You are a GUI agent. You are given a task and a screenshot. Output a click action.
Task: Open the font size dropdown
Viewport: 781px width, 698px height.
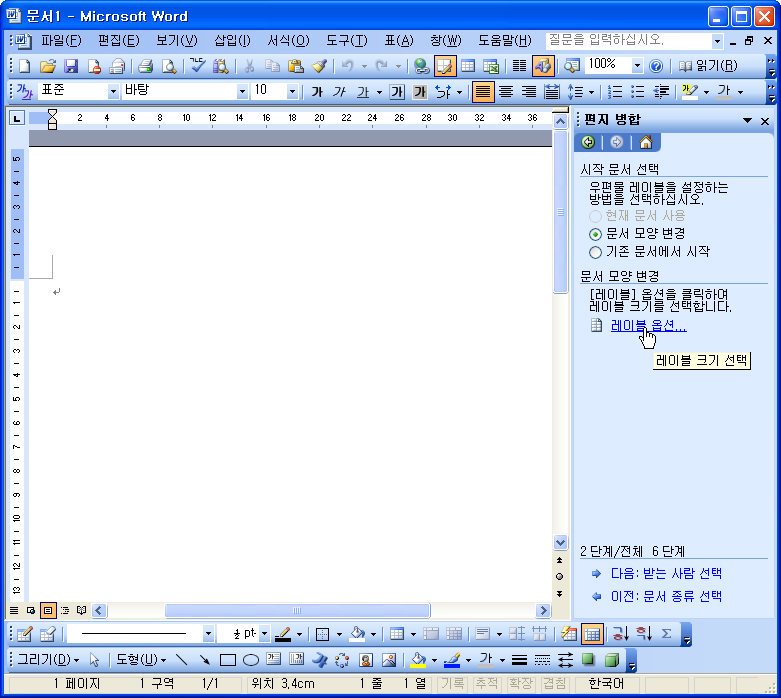coord(292,92)
